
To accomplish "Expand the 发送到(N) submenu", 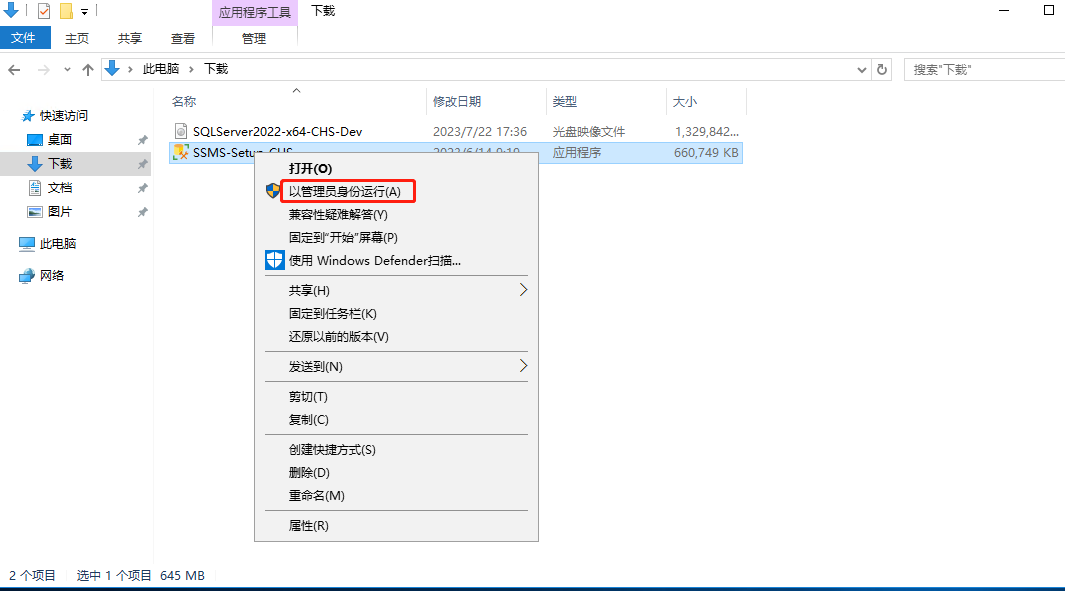I will pyautogui.click(x=396, y=367).
